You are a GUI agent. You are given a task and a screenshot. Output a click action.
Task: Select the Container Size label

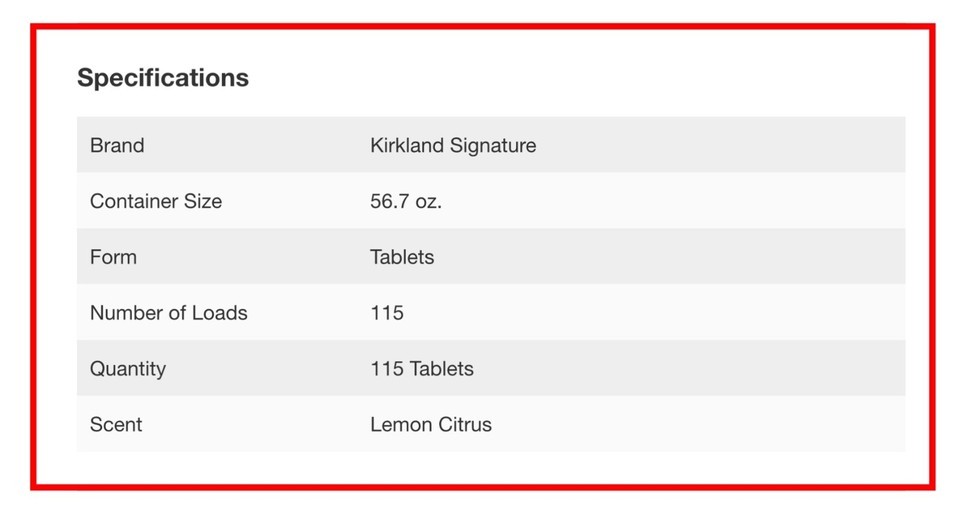tap(156, 201)
